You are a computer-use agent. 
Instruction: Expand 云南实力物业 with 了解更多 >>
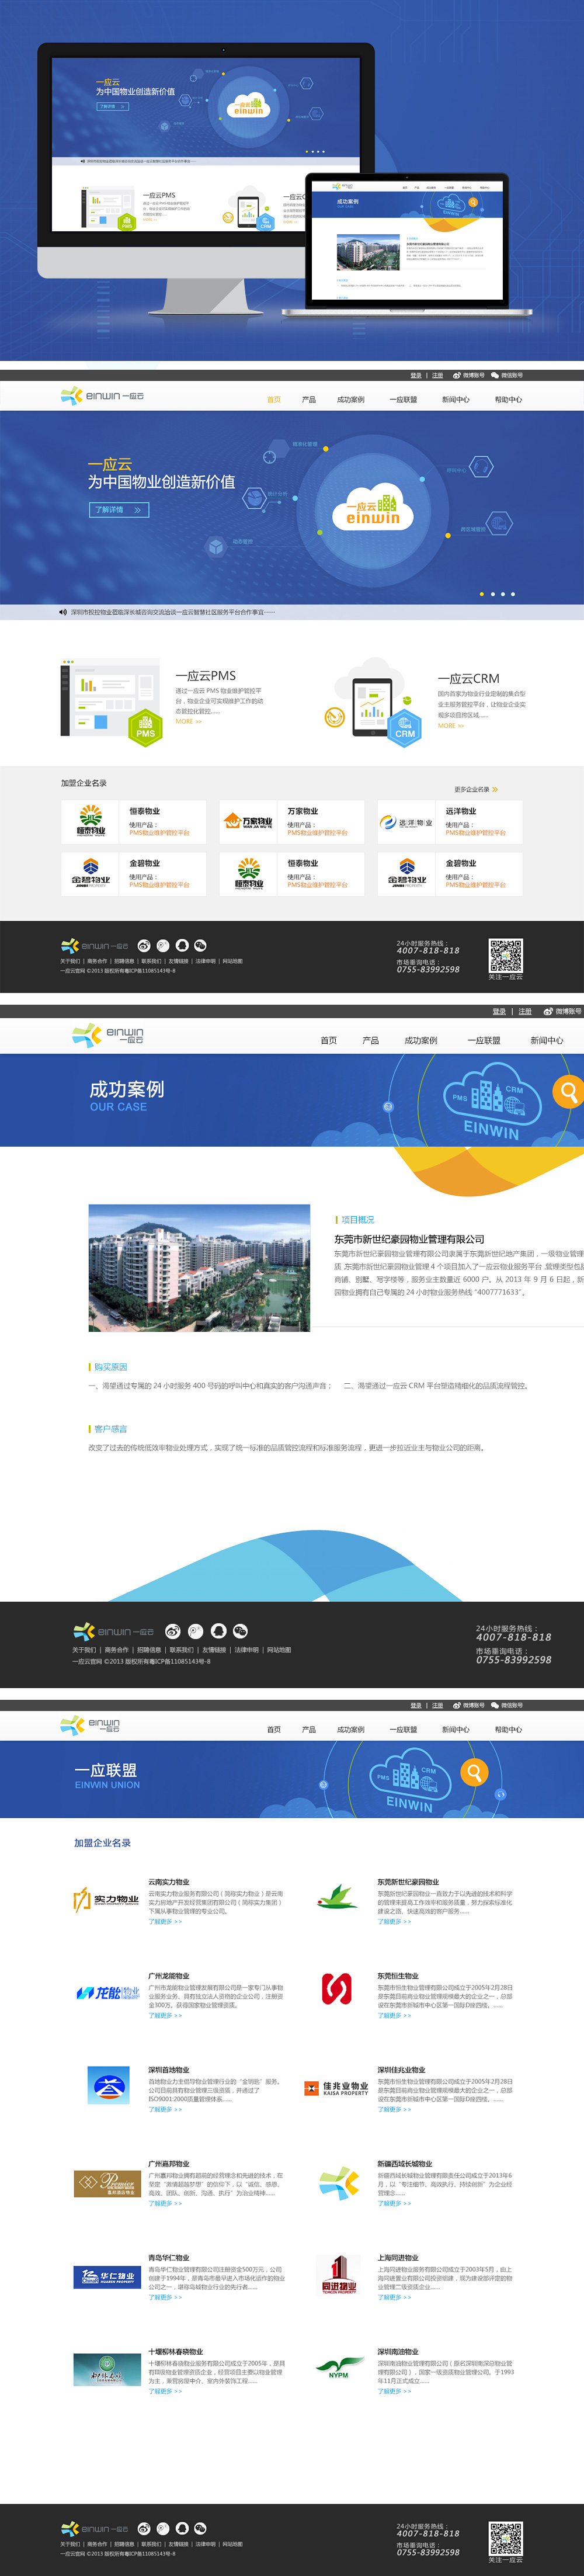pos(165,1921)
